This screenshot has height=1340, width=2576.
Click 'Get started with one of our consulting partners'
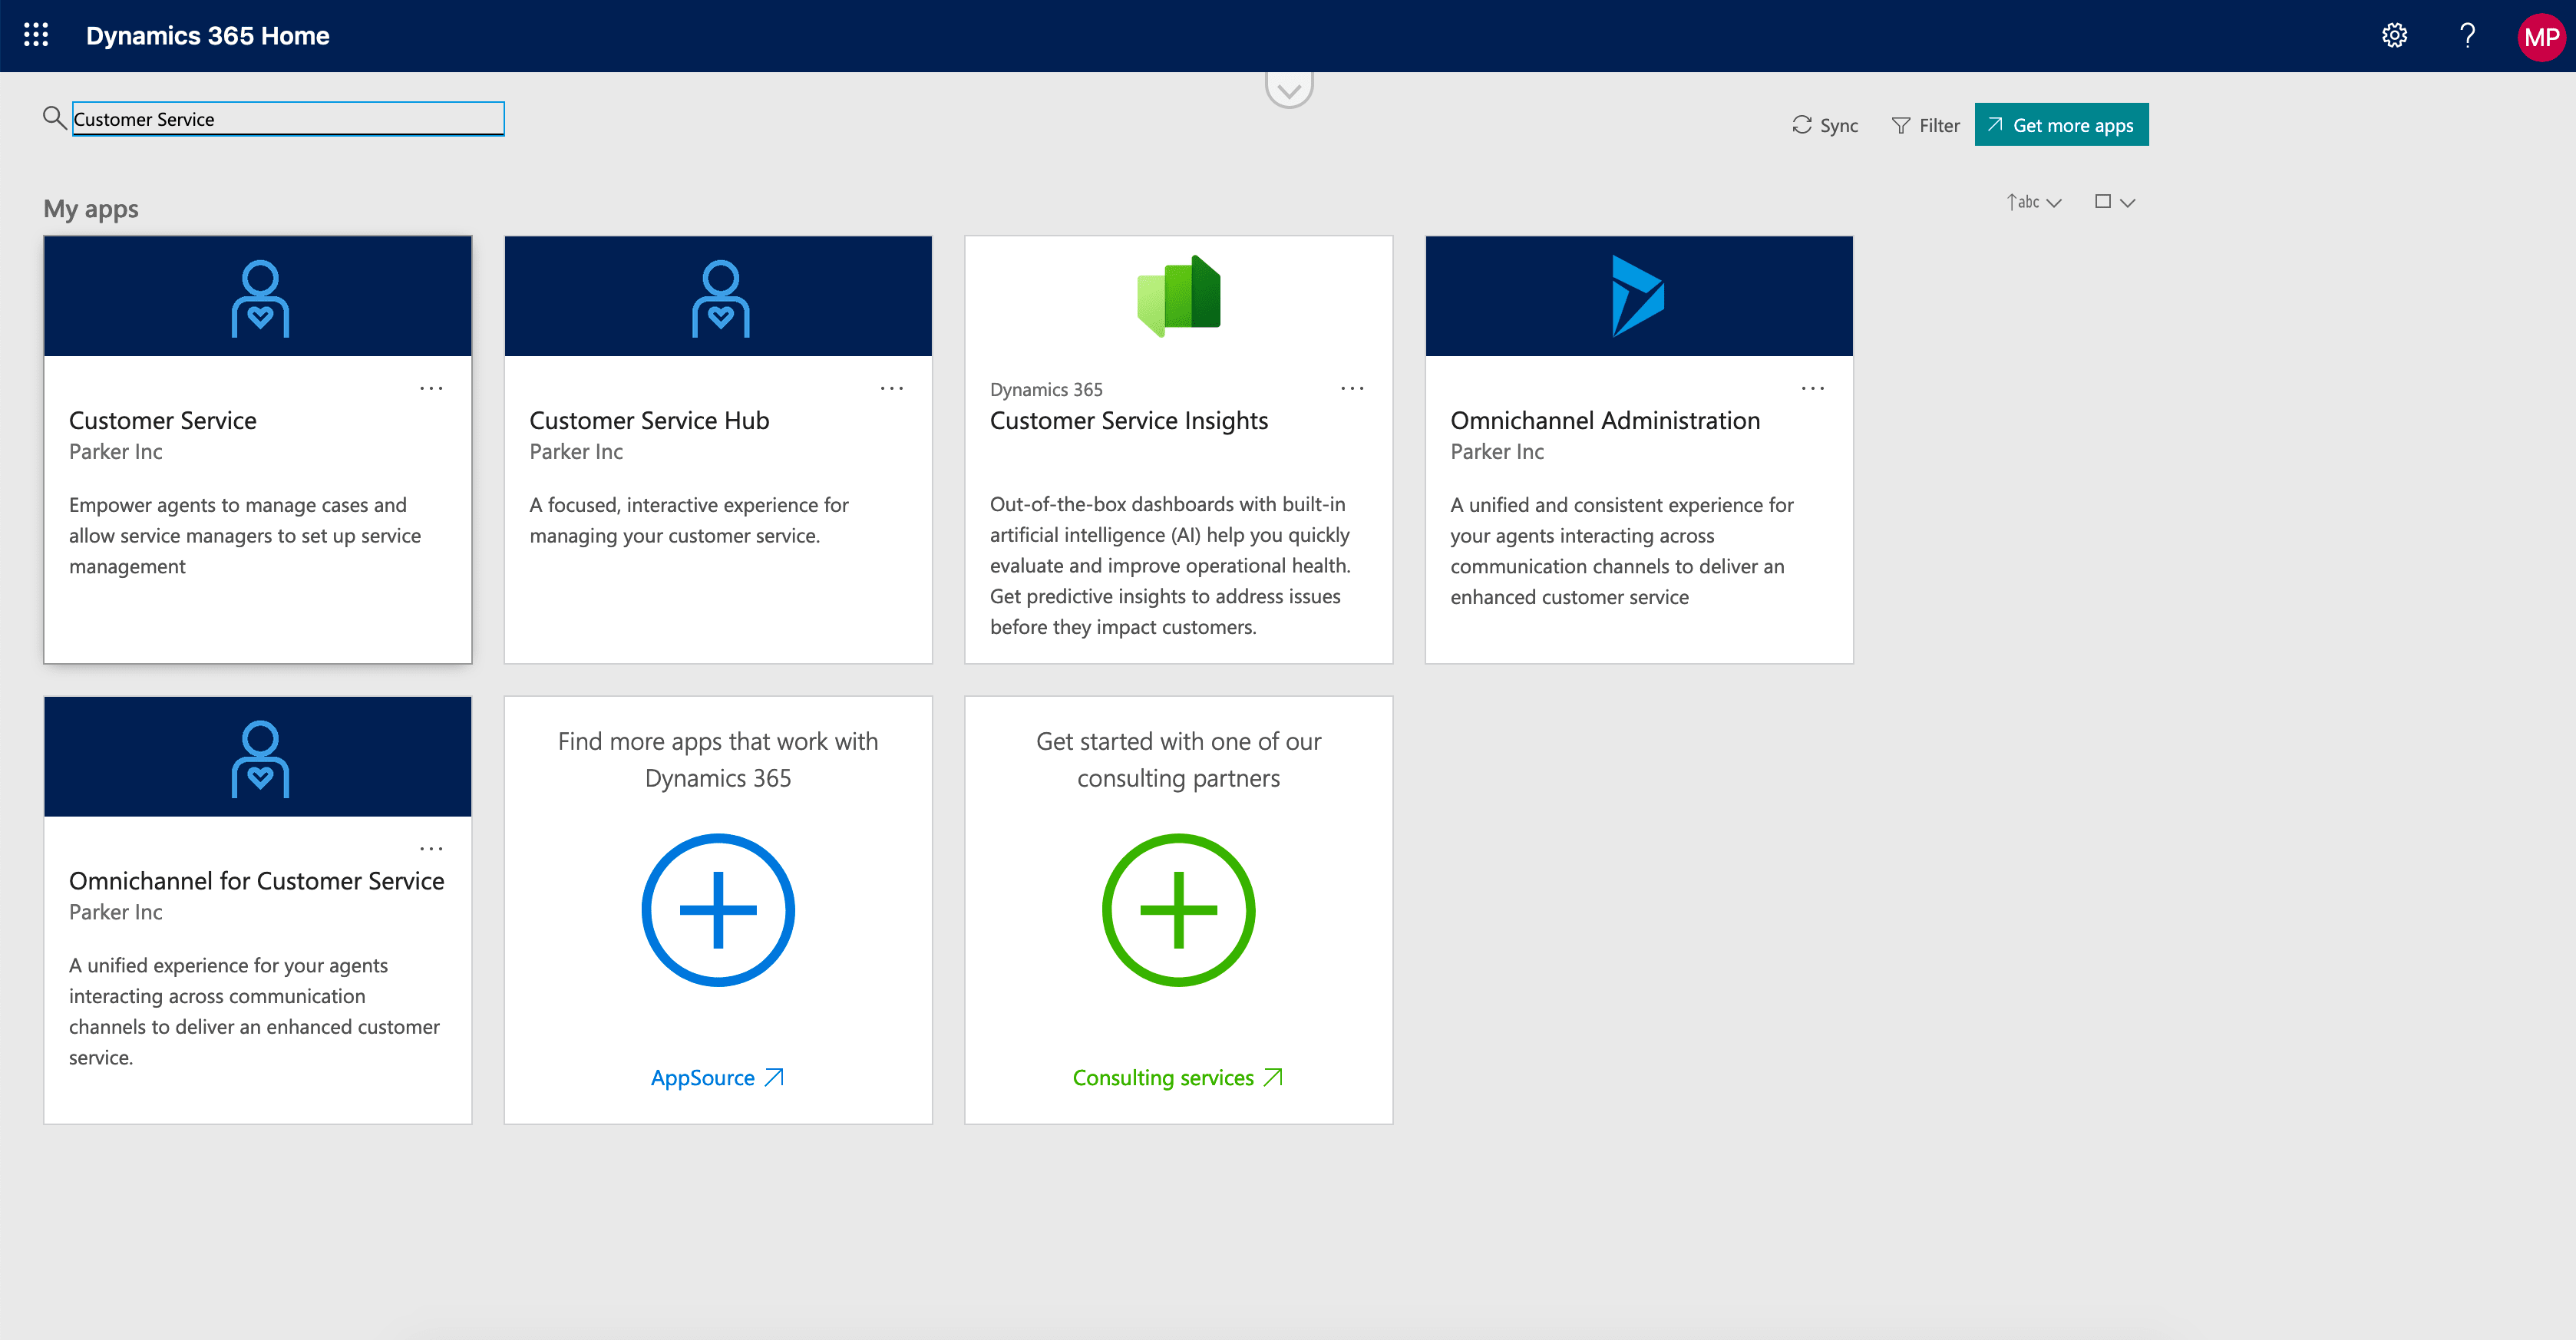[1179, 760]
